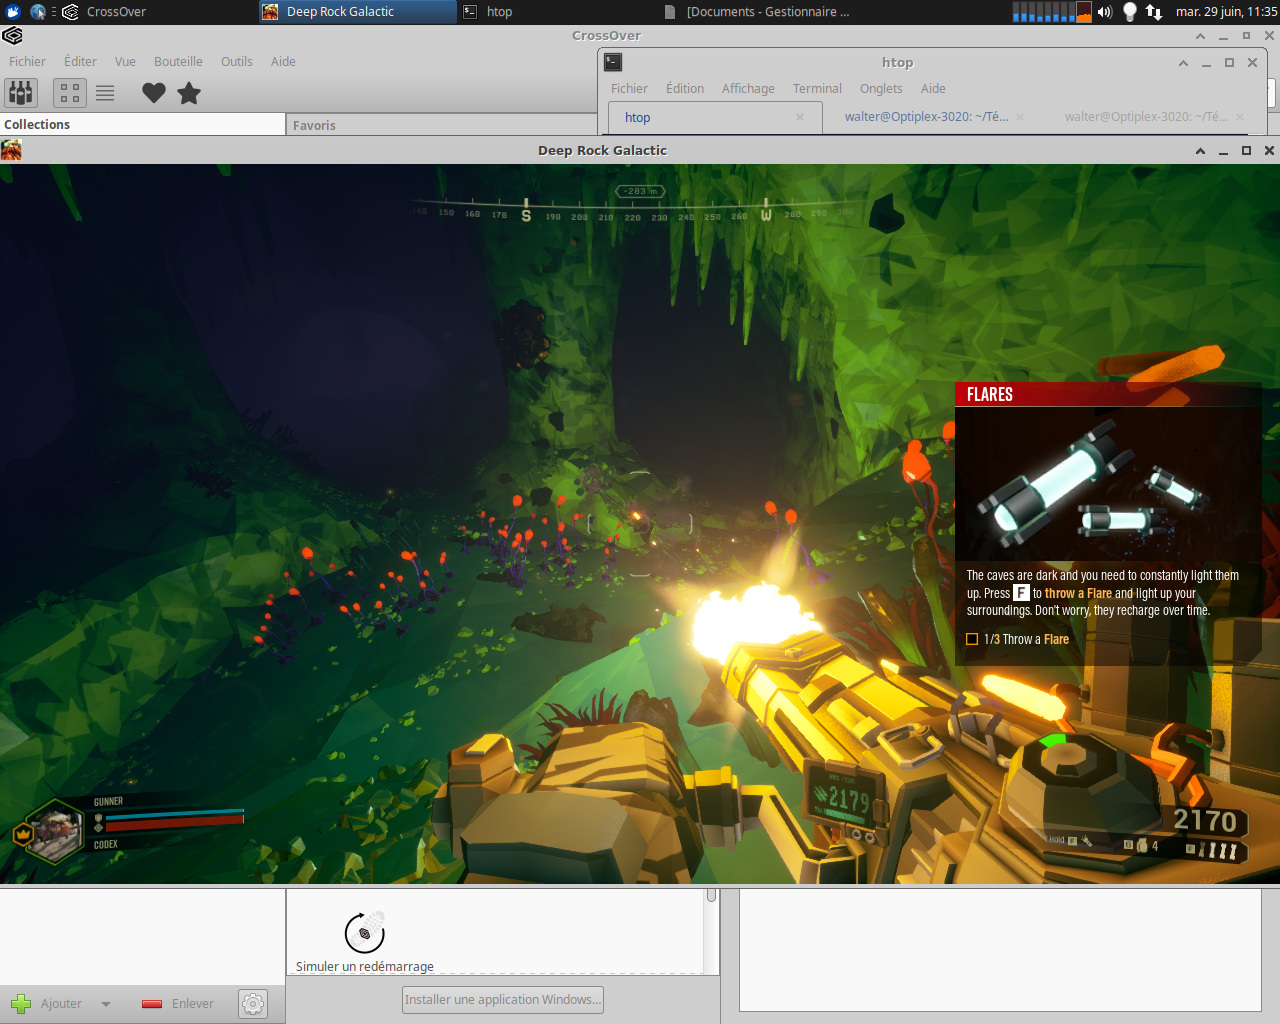Check the "1/3 Throw a Flare" objective box
Image resolution: width=1280 pixels, height=1024 pixels.
point(971,638)
